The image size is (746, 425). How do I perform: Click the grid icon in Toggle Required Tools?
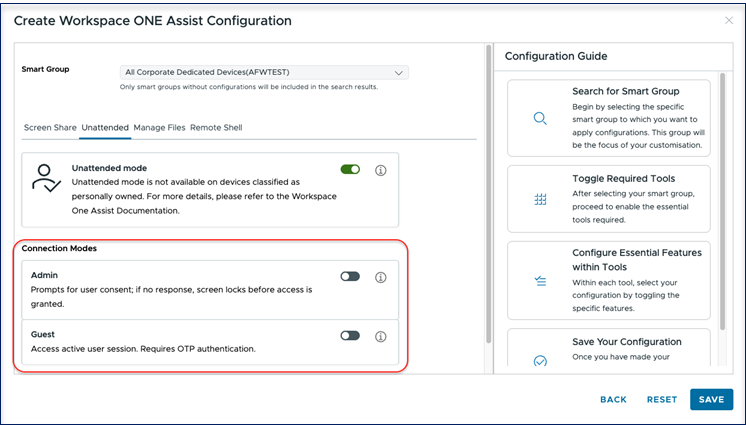pyautogui.click(x=540, y=199)
